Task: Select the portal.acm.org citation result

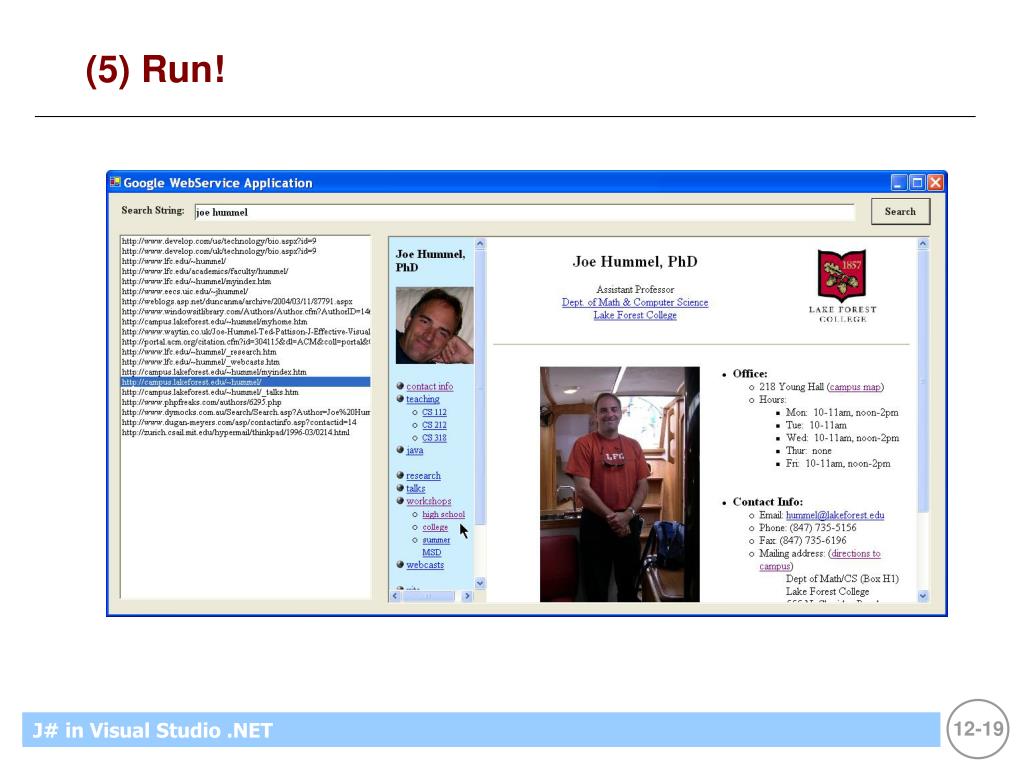Action: click(246, 342)
